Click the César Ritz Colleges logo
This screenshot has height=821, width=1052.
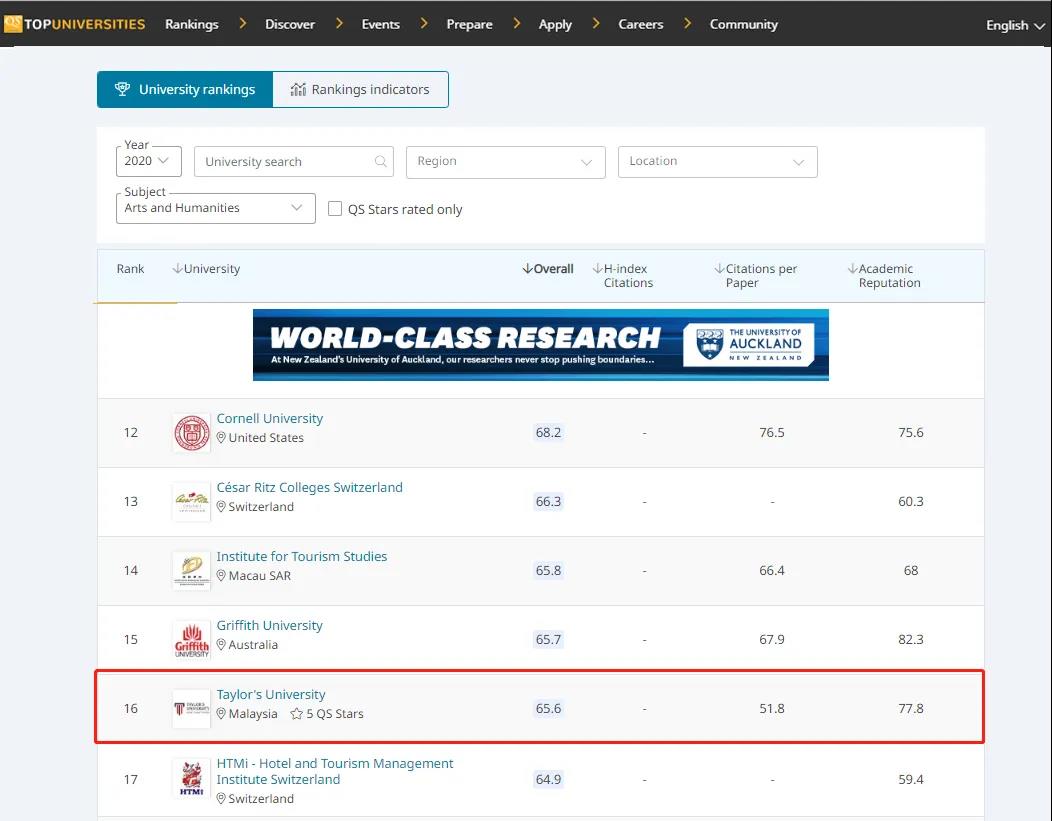pos(192,502)
